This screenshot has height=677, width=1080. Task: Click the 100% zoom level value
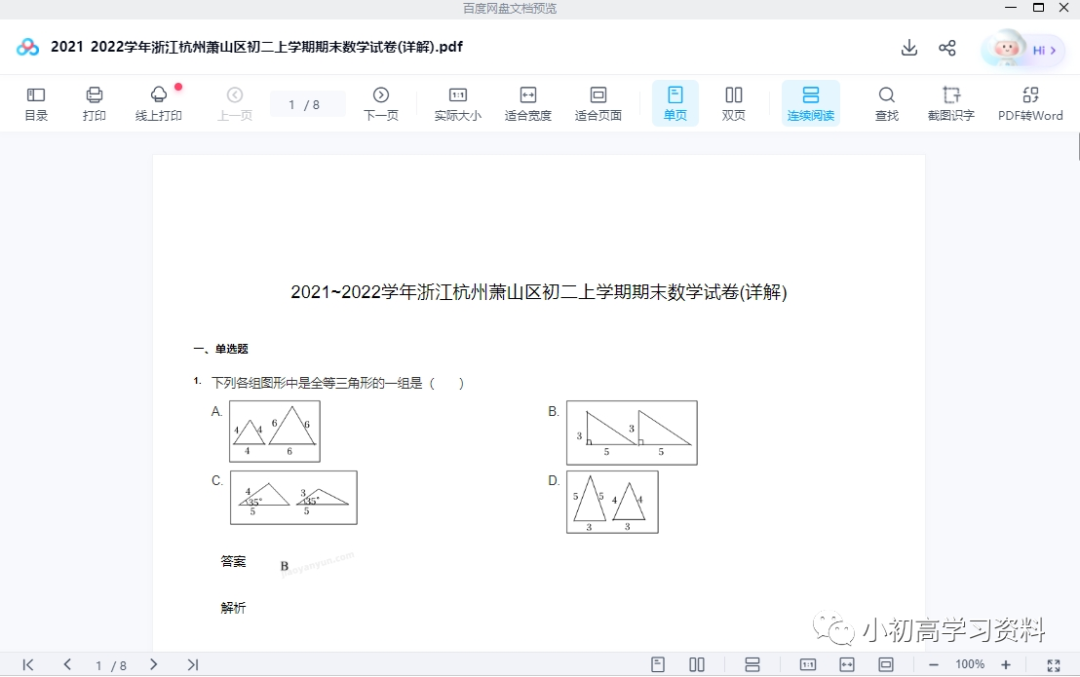tap(970, 664)
